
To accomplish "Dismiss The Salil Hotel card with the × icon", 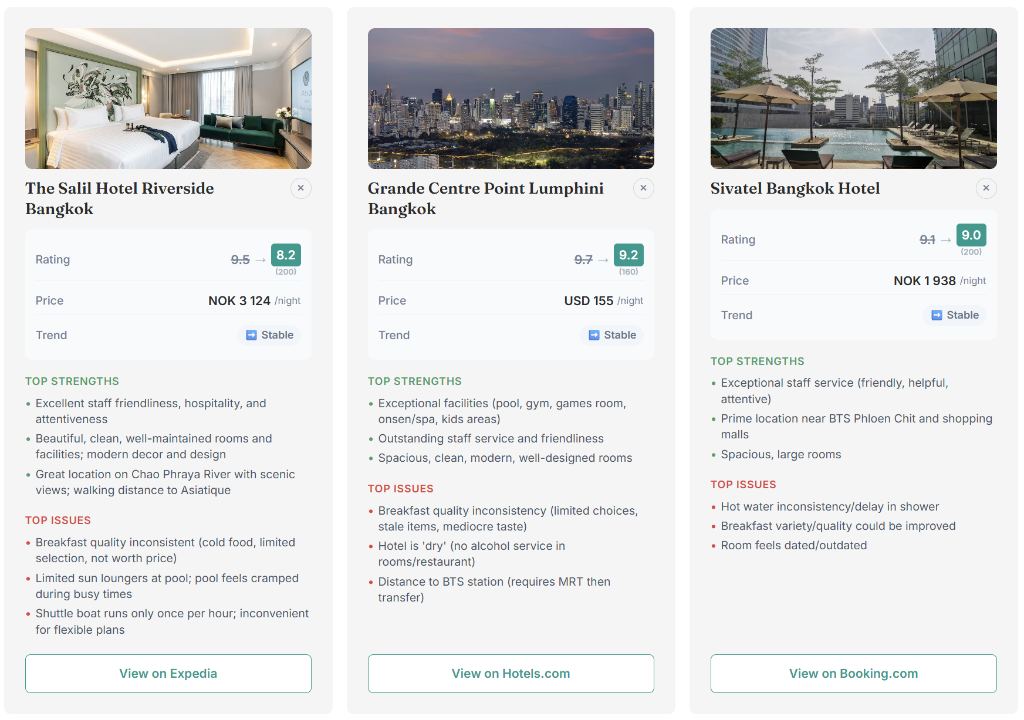I will click(x=301, y=188).
